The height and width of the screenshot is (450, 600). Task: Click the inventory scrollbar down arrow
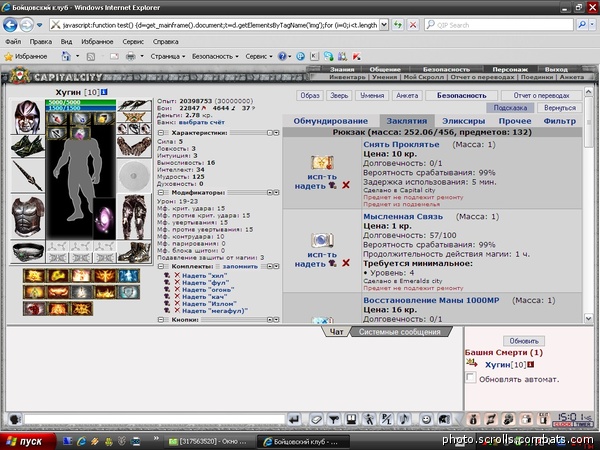[589, 318]
